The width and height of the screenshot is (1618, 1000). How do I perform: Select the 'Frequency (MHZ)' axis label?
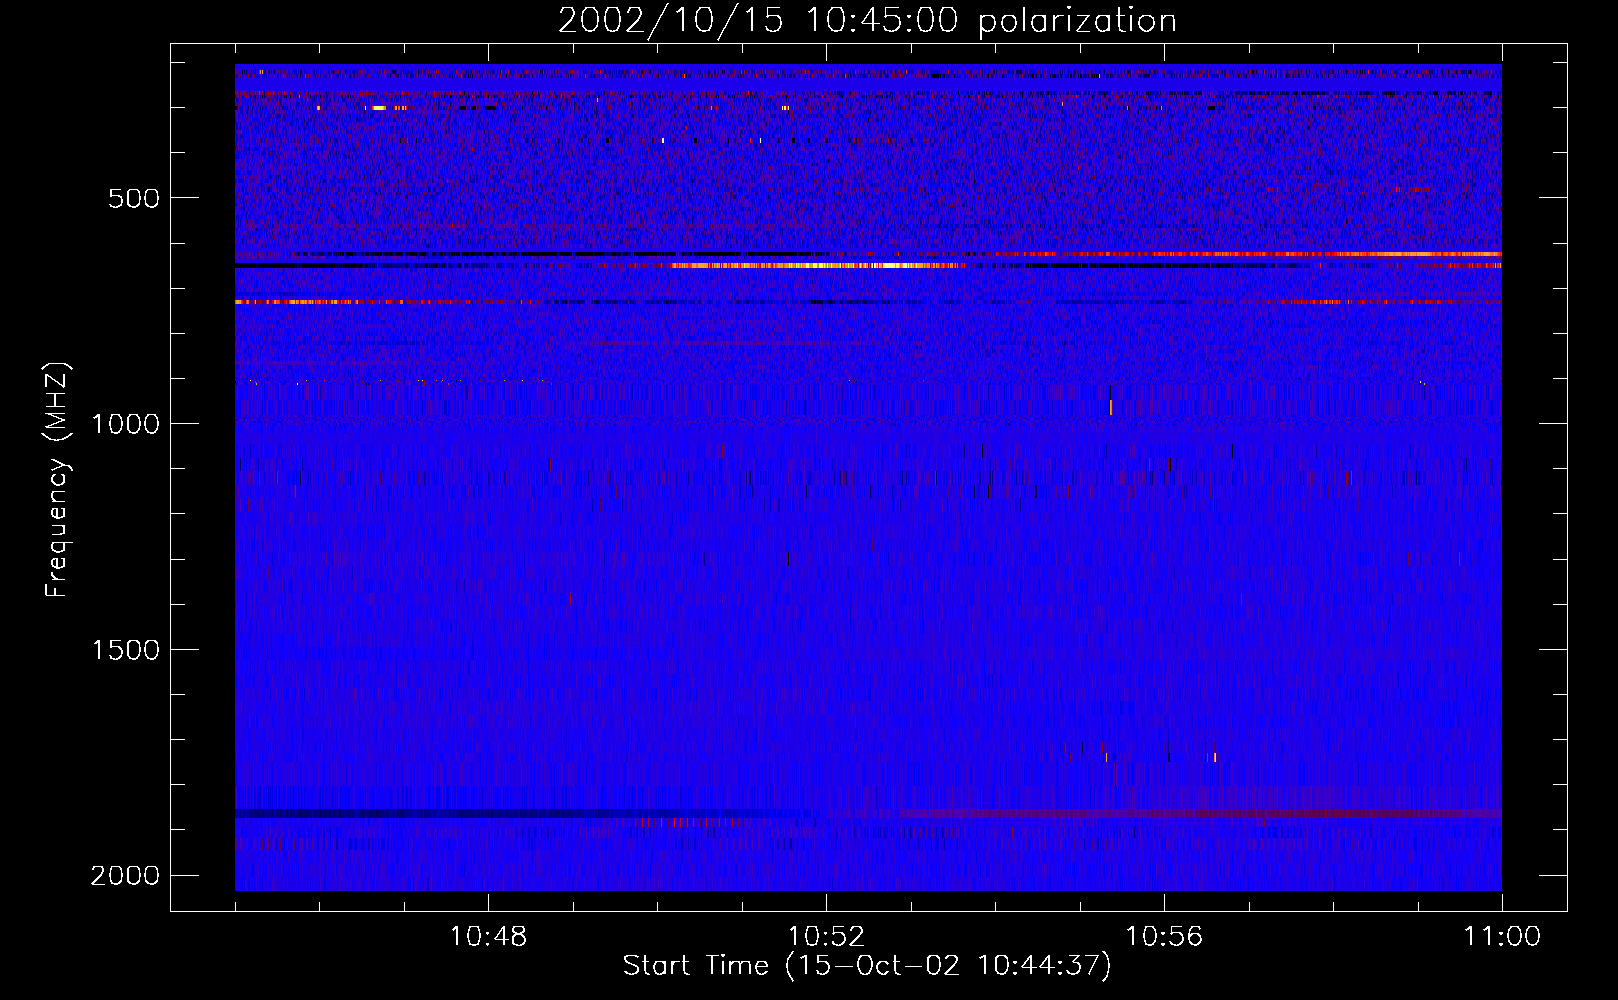(57, 480)
